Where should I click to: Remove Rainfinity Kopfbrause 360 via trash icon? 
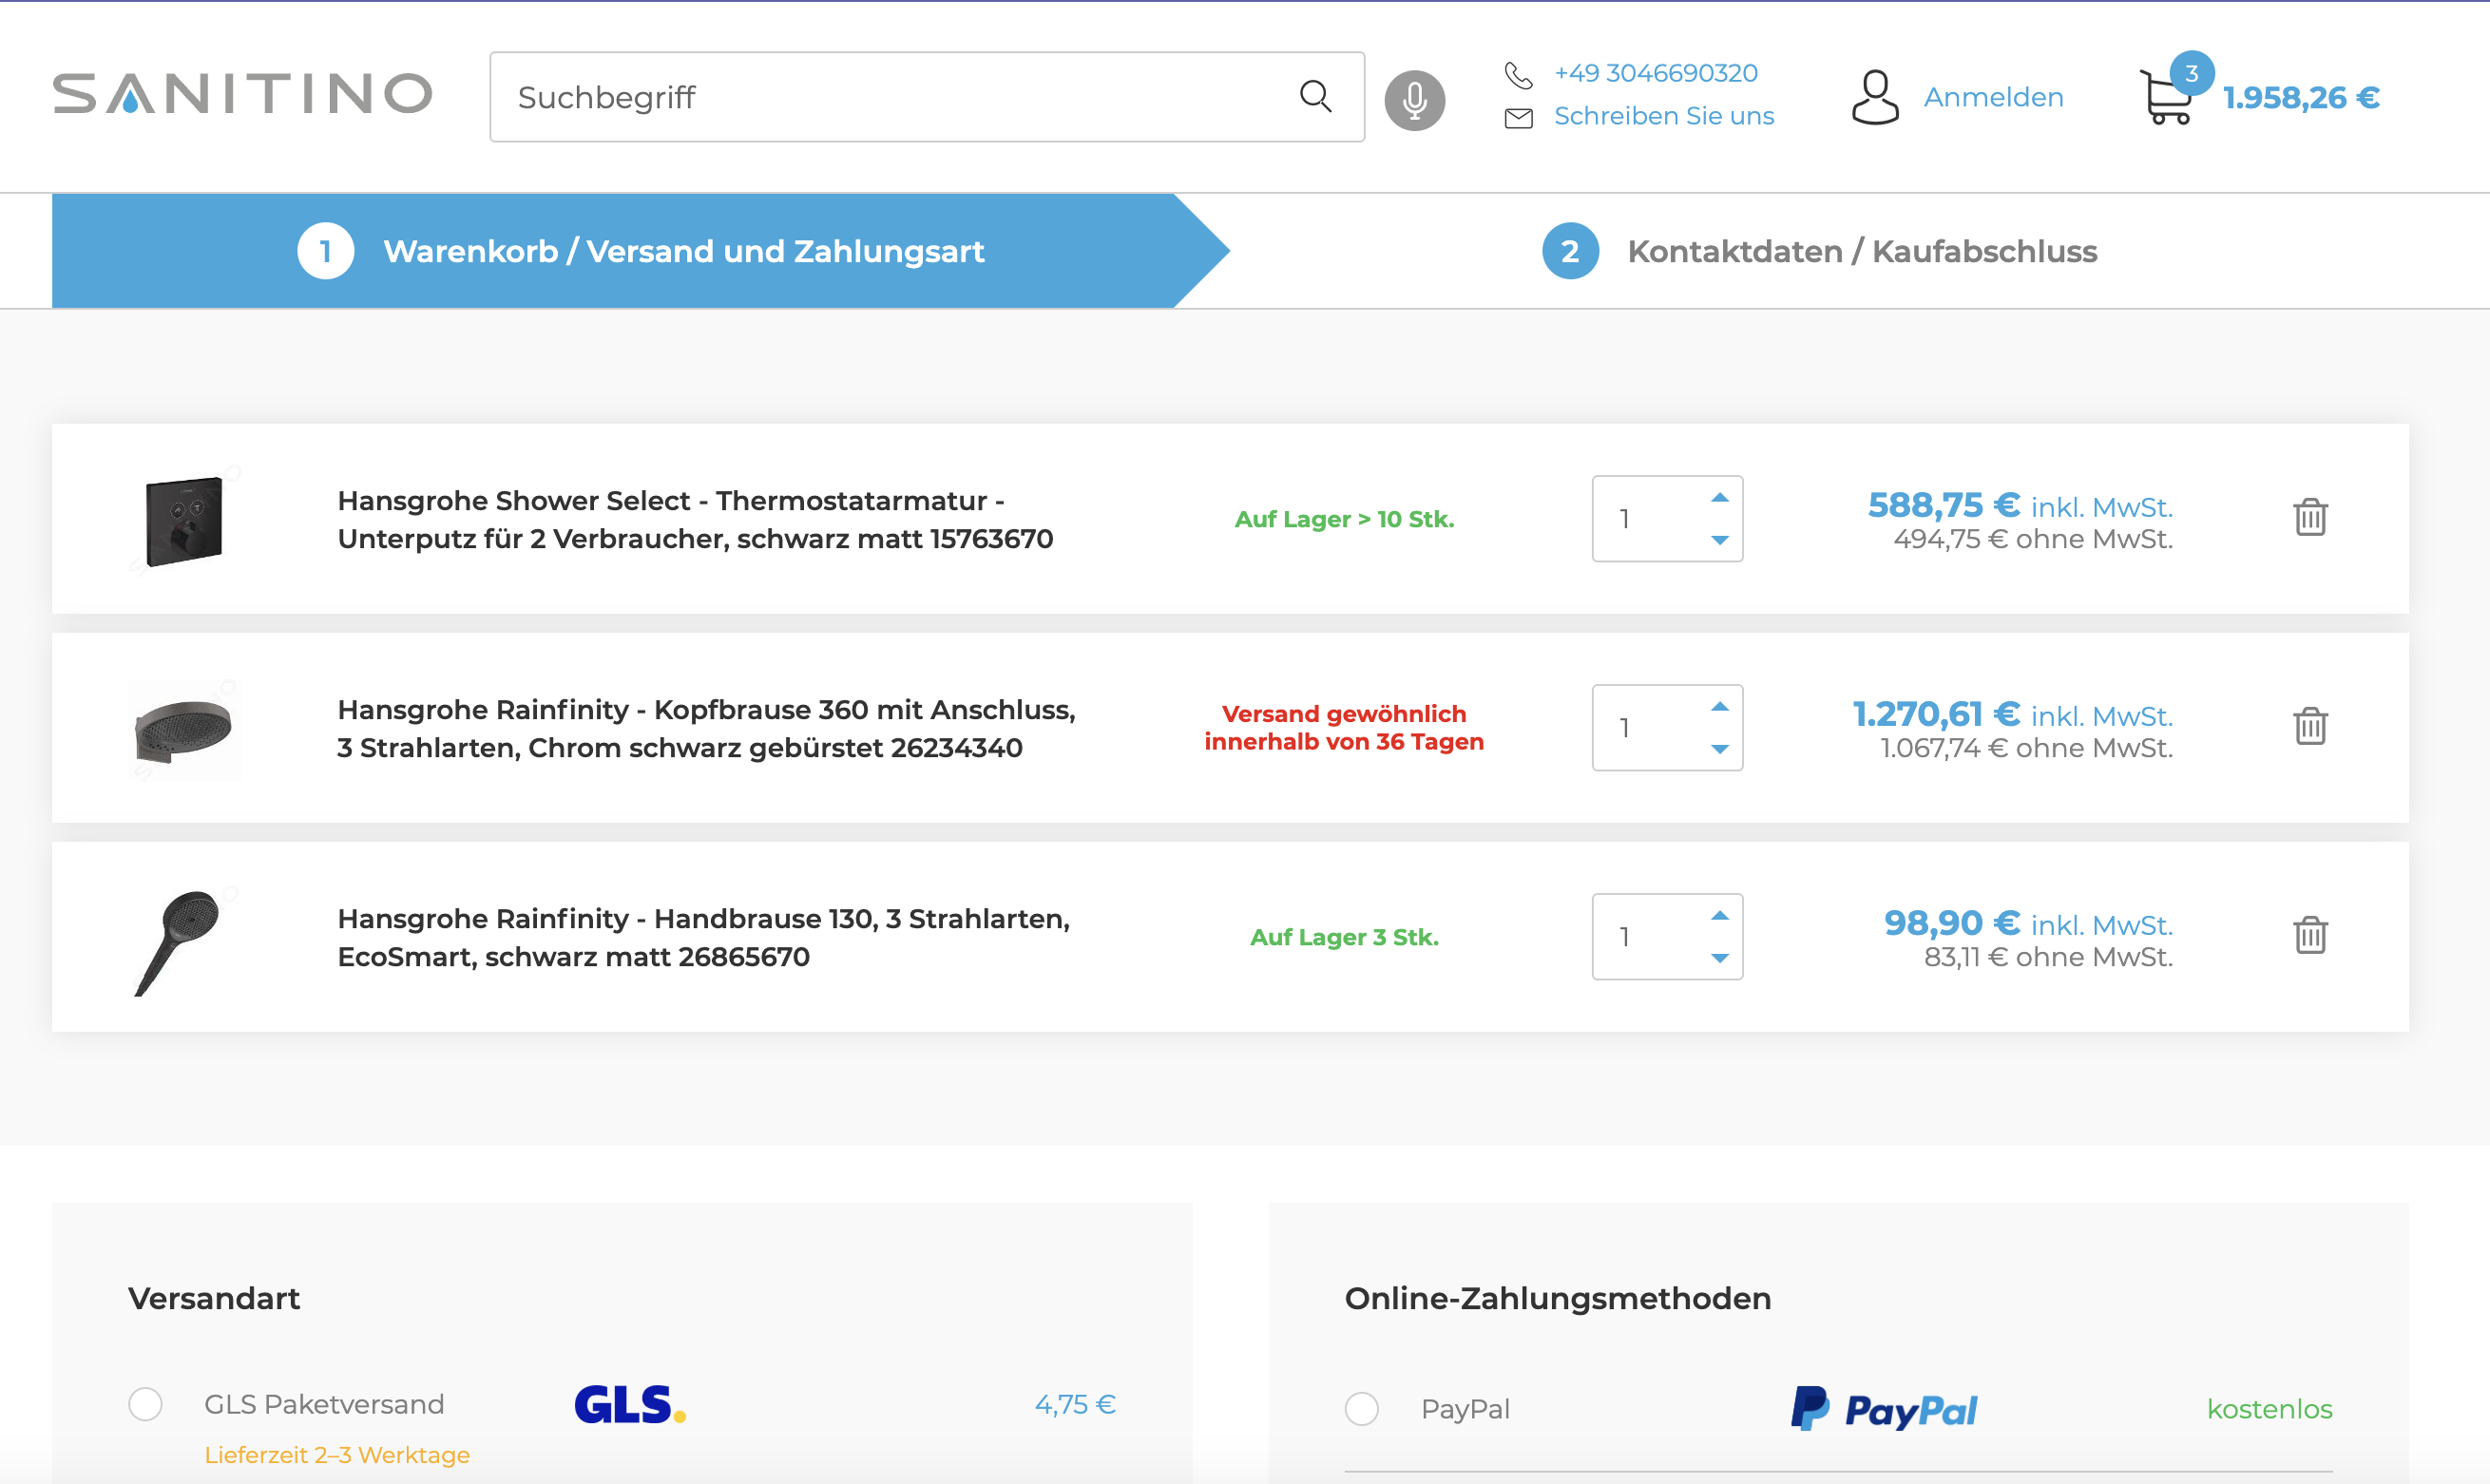tap(2309, 727)
